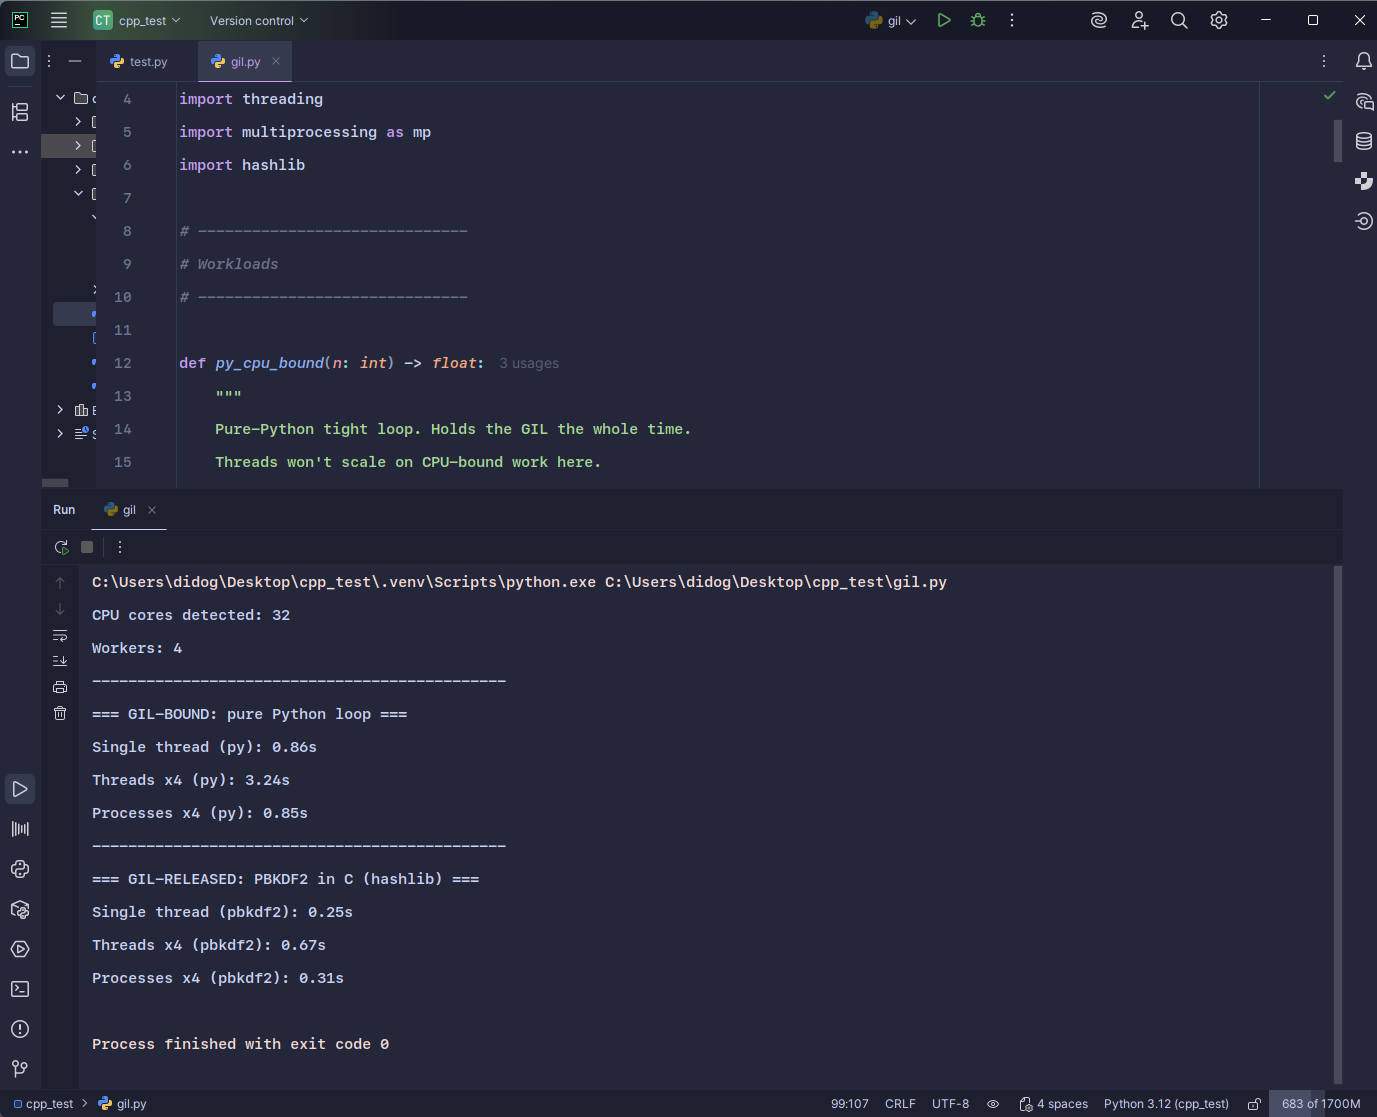1377x1117 pixels.
Task: Switch to the test.py editor tab
Action: (139, 62)
